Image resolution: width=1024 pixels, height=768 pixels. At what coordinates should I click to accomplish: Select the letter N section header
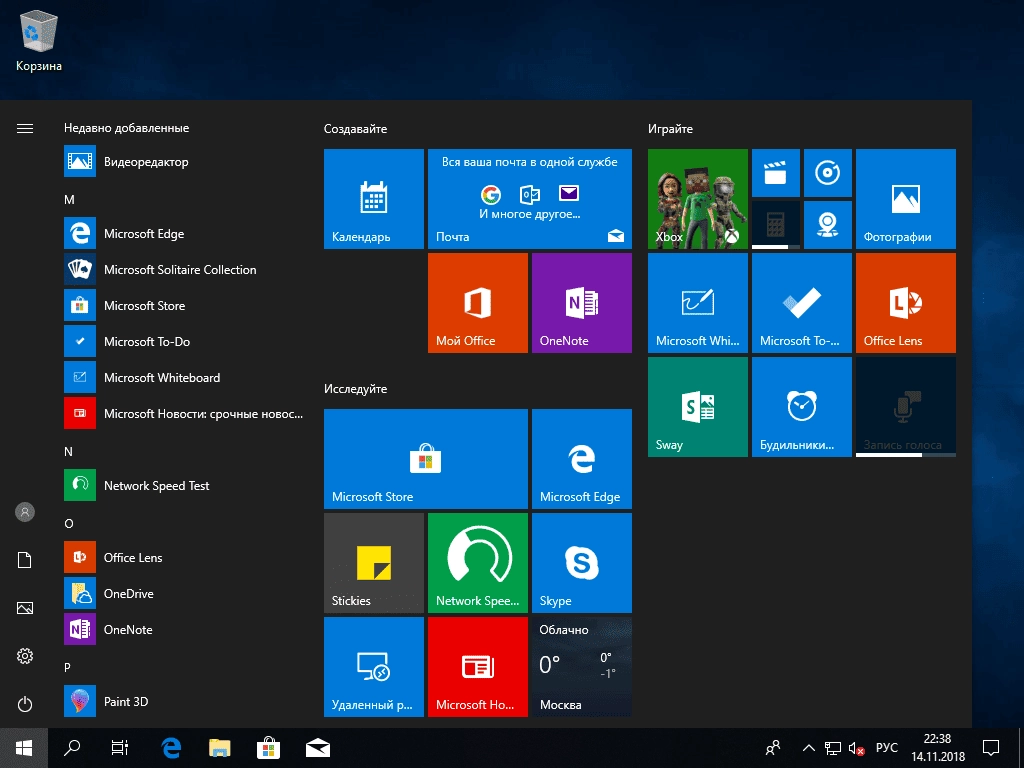point(69,452)
